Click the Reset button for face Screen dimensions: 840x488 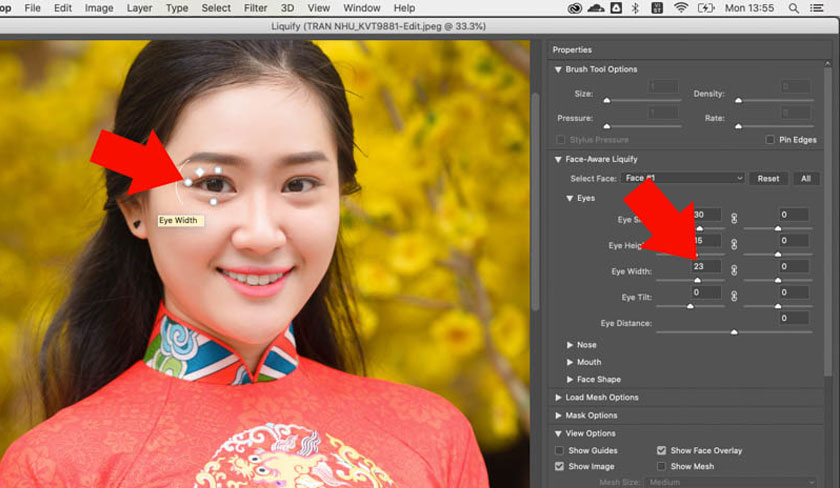[x=768, y=178]
